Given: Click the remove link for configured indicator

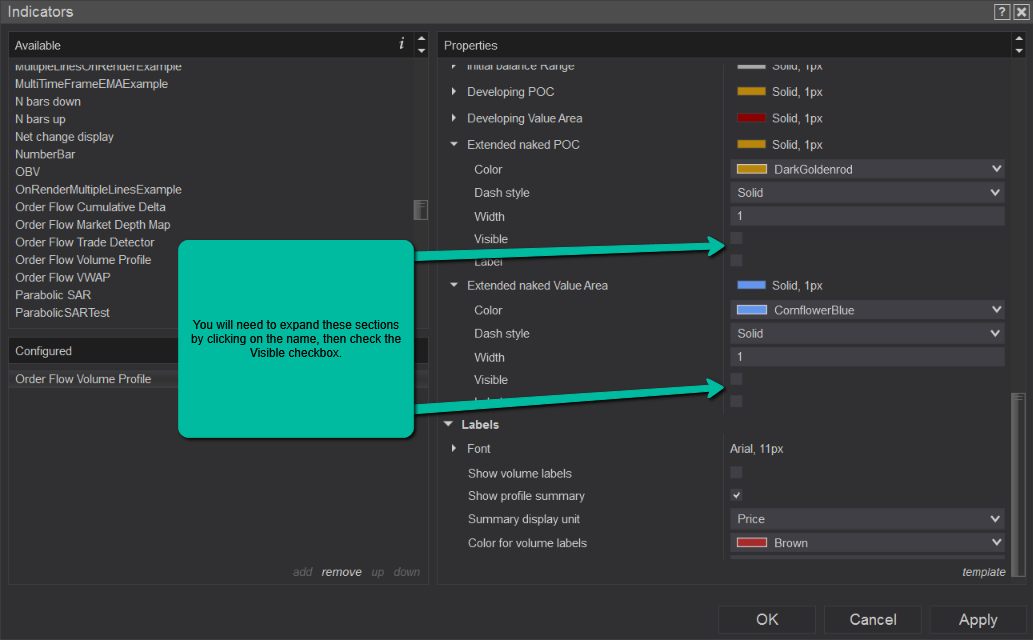Looking at the screenshot, I should (341, 572).
